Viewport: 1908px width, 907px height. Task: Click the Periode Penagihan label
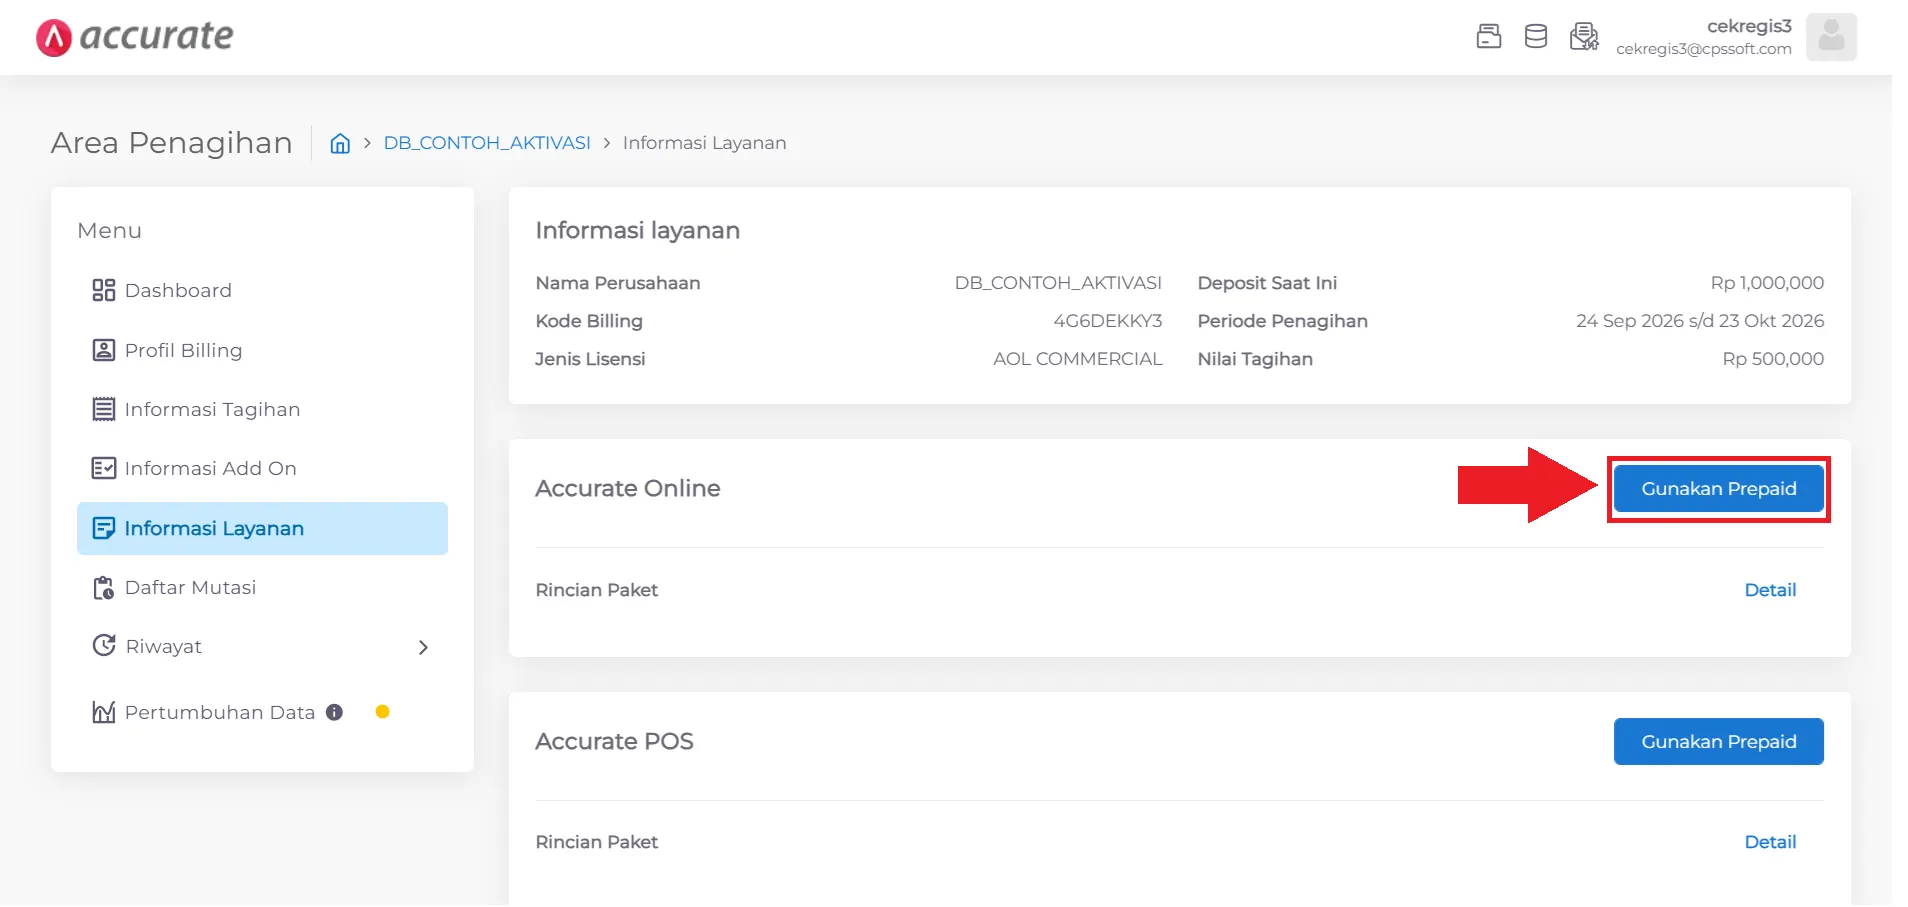pos(1283,321)
